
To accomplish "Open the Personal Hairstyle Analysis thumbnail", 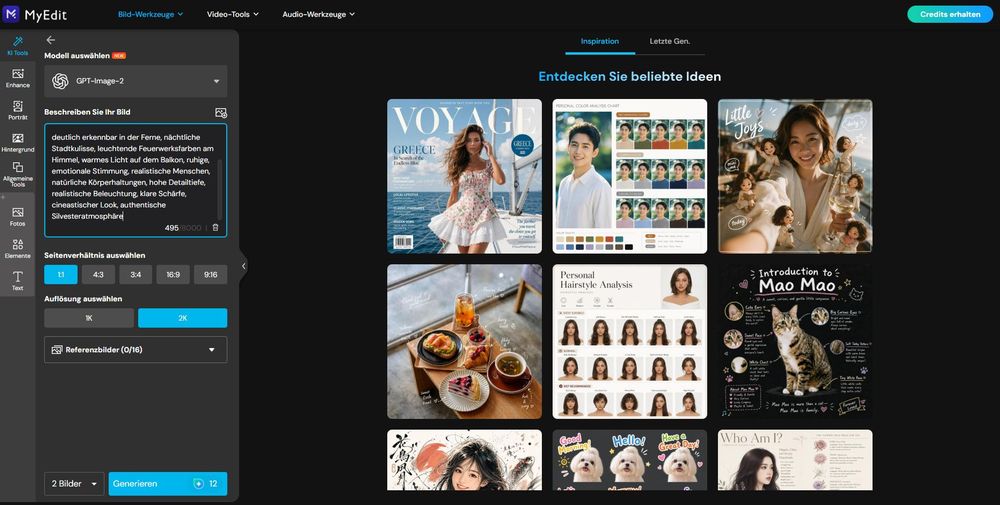I will click(x=629, y=342).
